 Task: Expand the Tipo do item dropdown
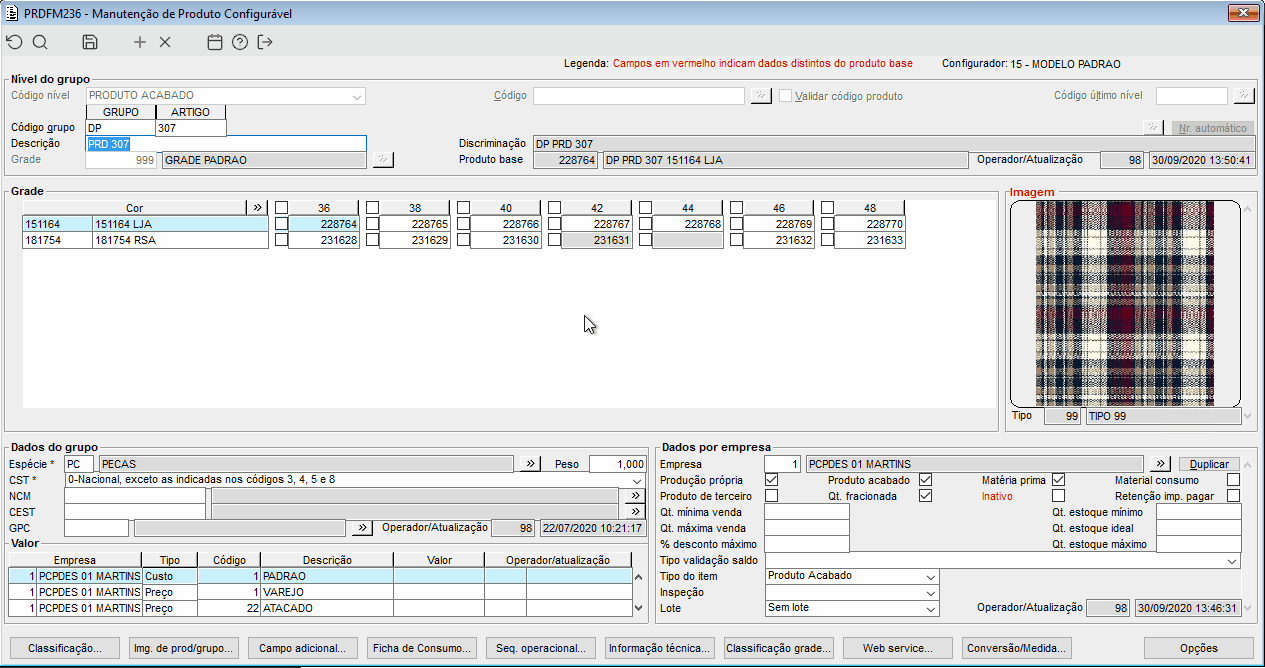(x=931, y=577)
